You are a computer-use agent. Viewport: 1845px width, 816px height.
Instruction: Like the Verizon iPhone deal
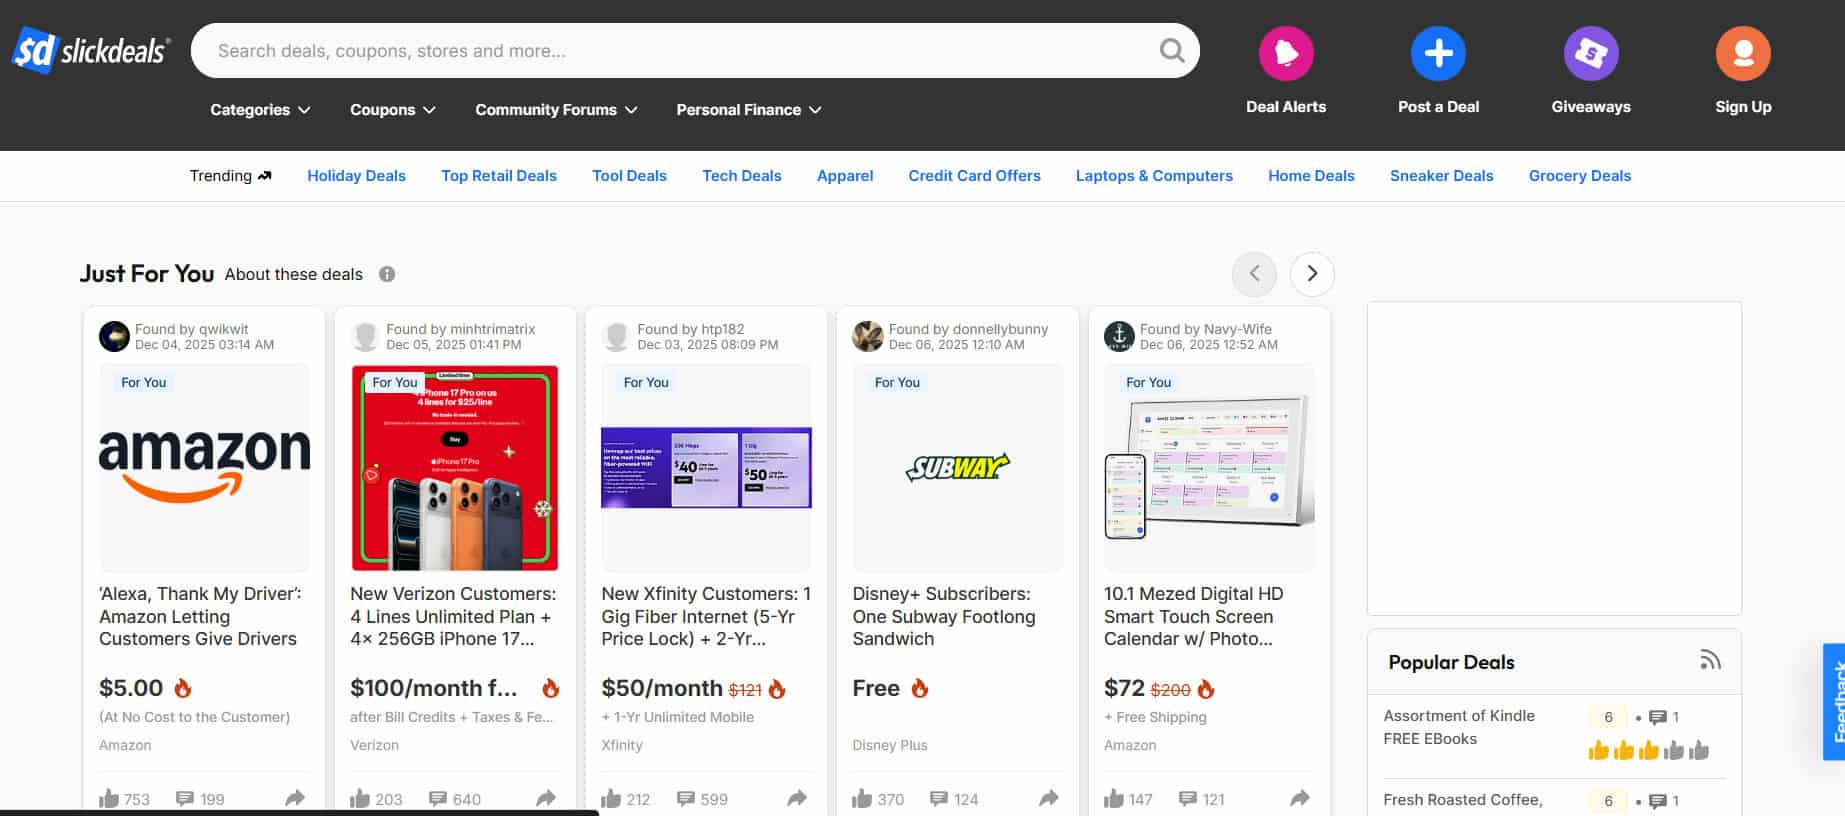click(x=360, y=798)
